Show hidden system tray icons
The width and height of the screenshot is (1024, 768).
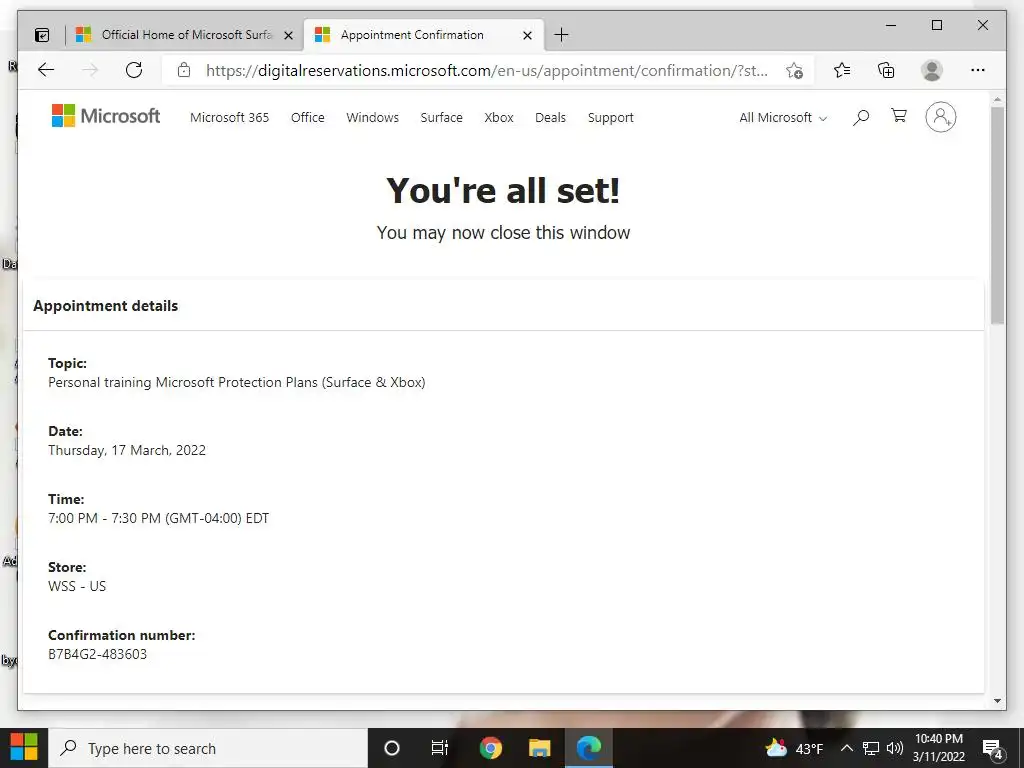pos(846,748)
